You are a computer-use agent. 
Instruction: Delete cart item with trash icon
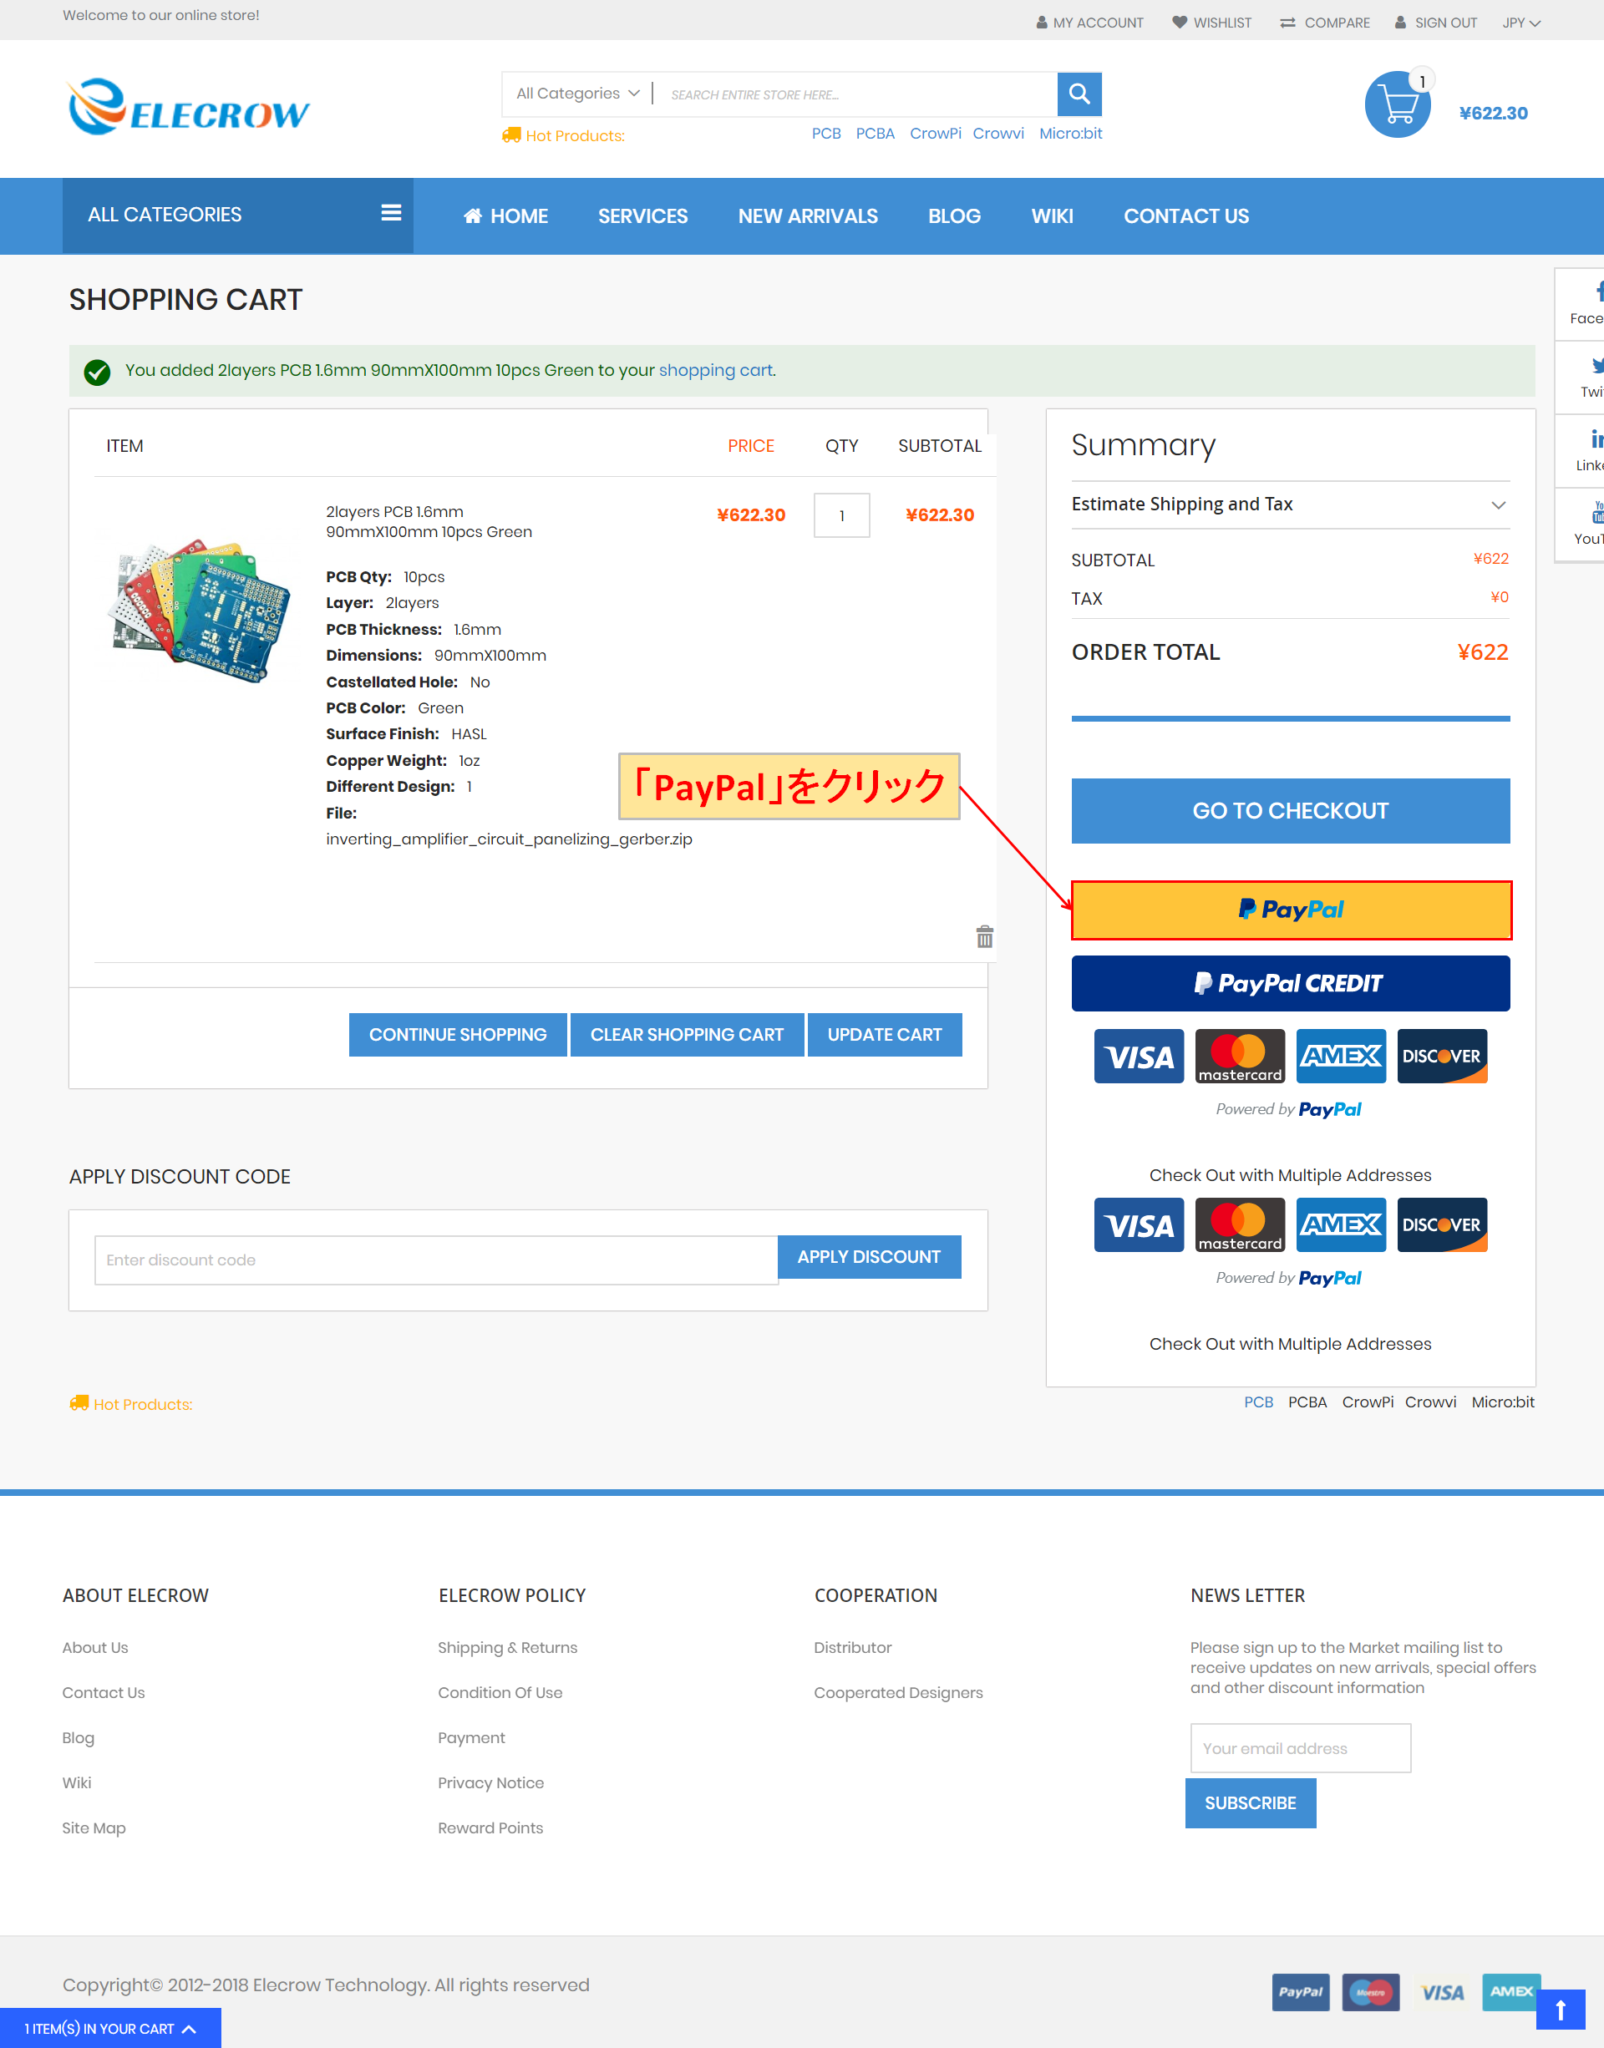coord(984,937)
